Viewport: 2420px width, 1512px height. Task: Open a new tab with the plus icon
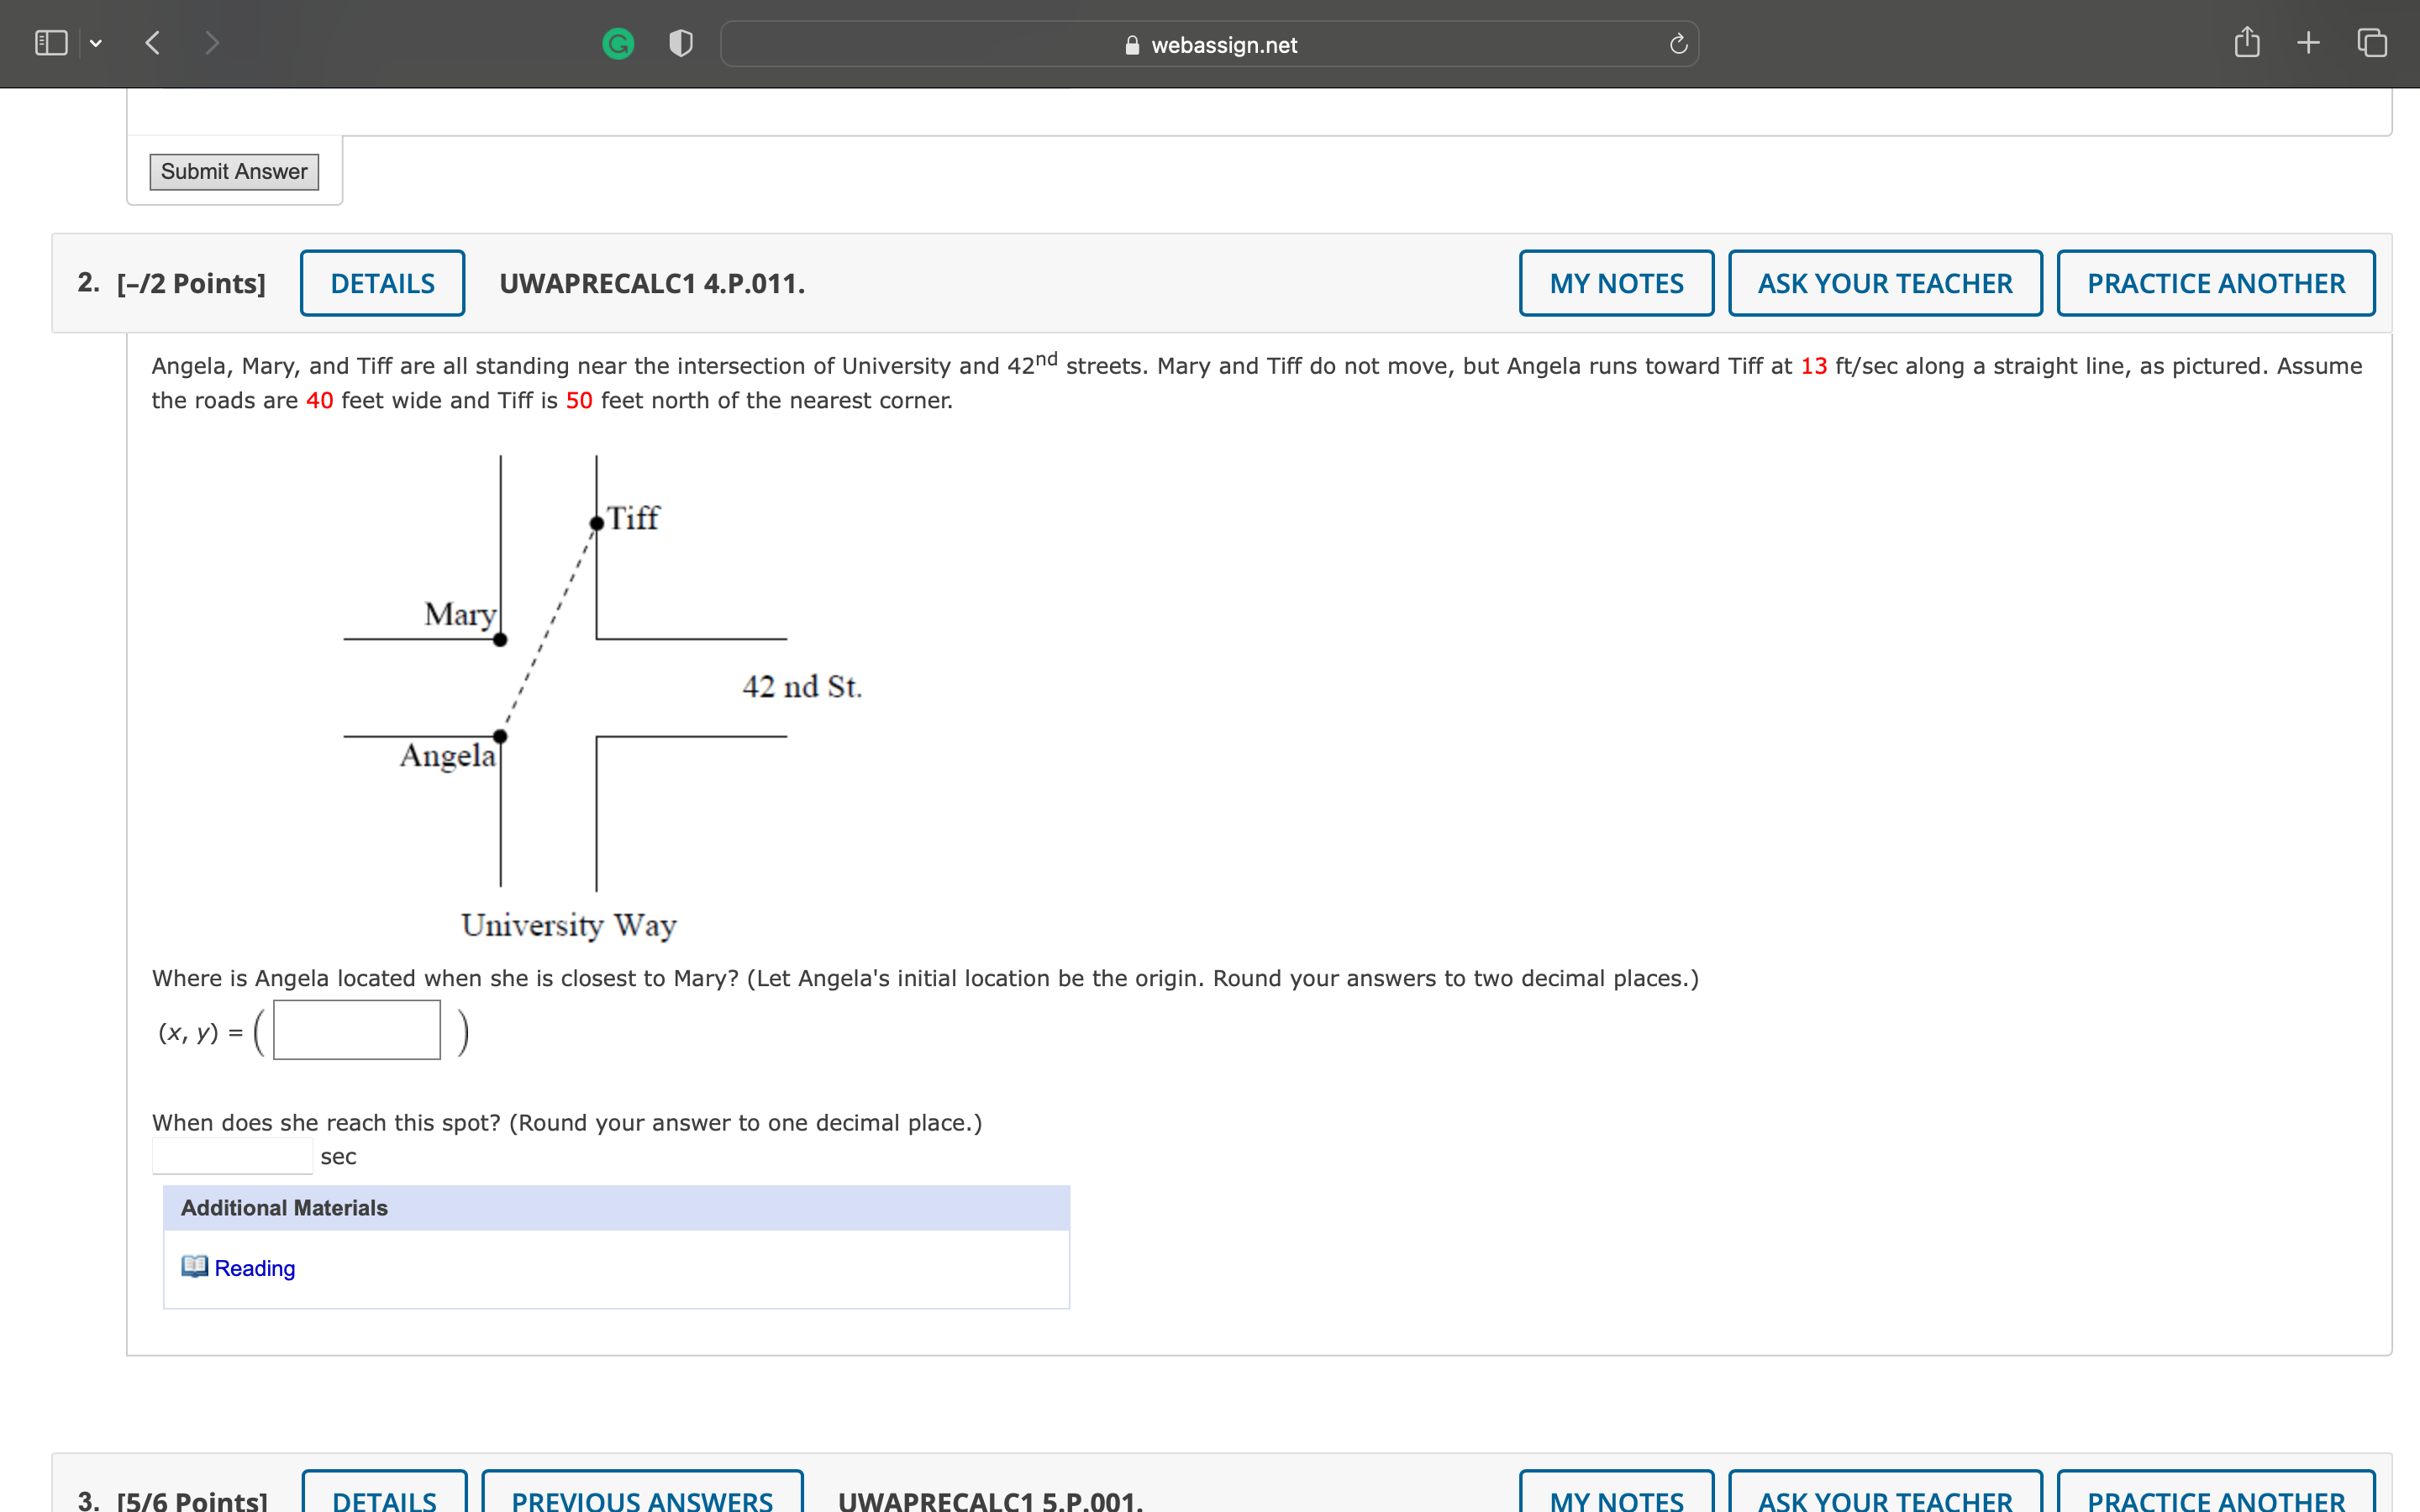point(2308,43)
